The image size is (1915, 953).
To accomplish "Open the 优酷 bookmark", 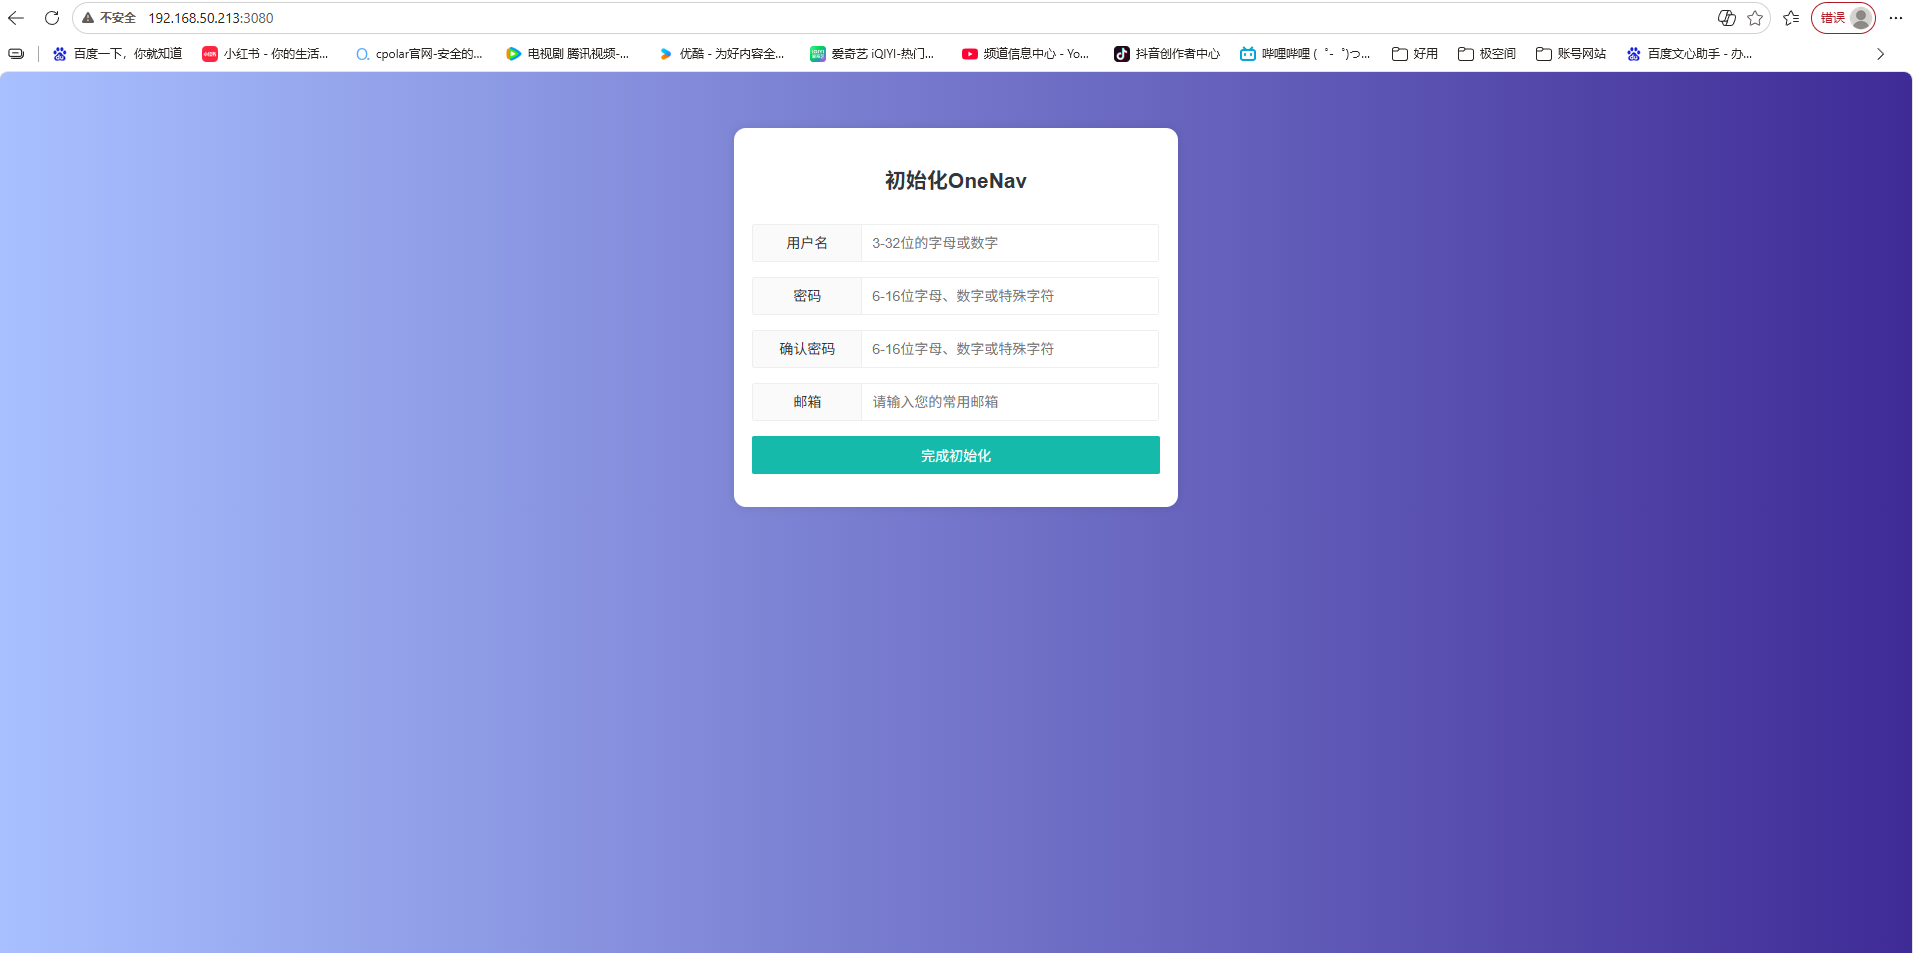I will (x=721, y=54).
